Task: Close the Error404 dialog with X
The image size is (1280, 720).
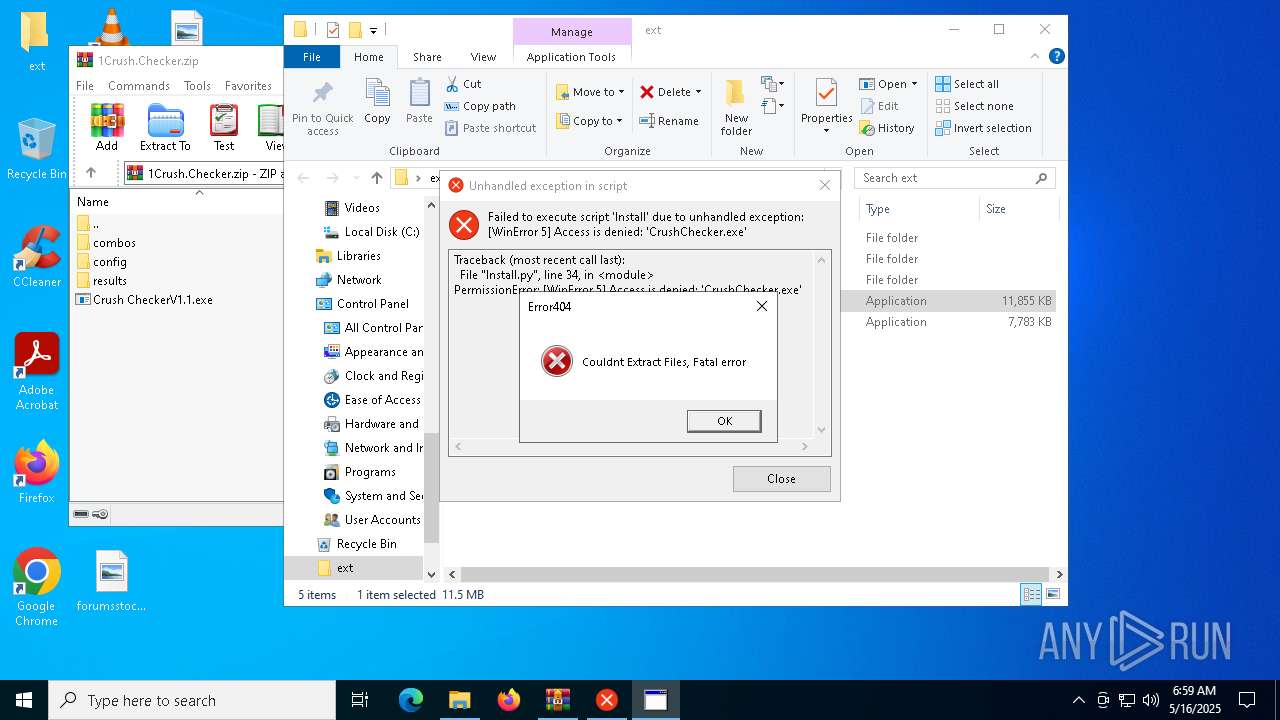Action: coord(762,306)
